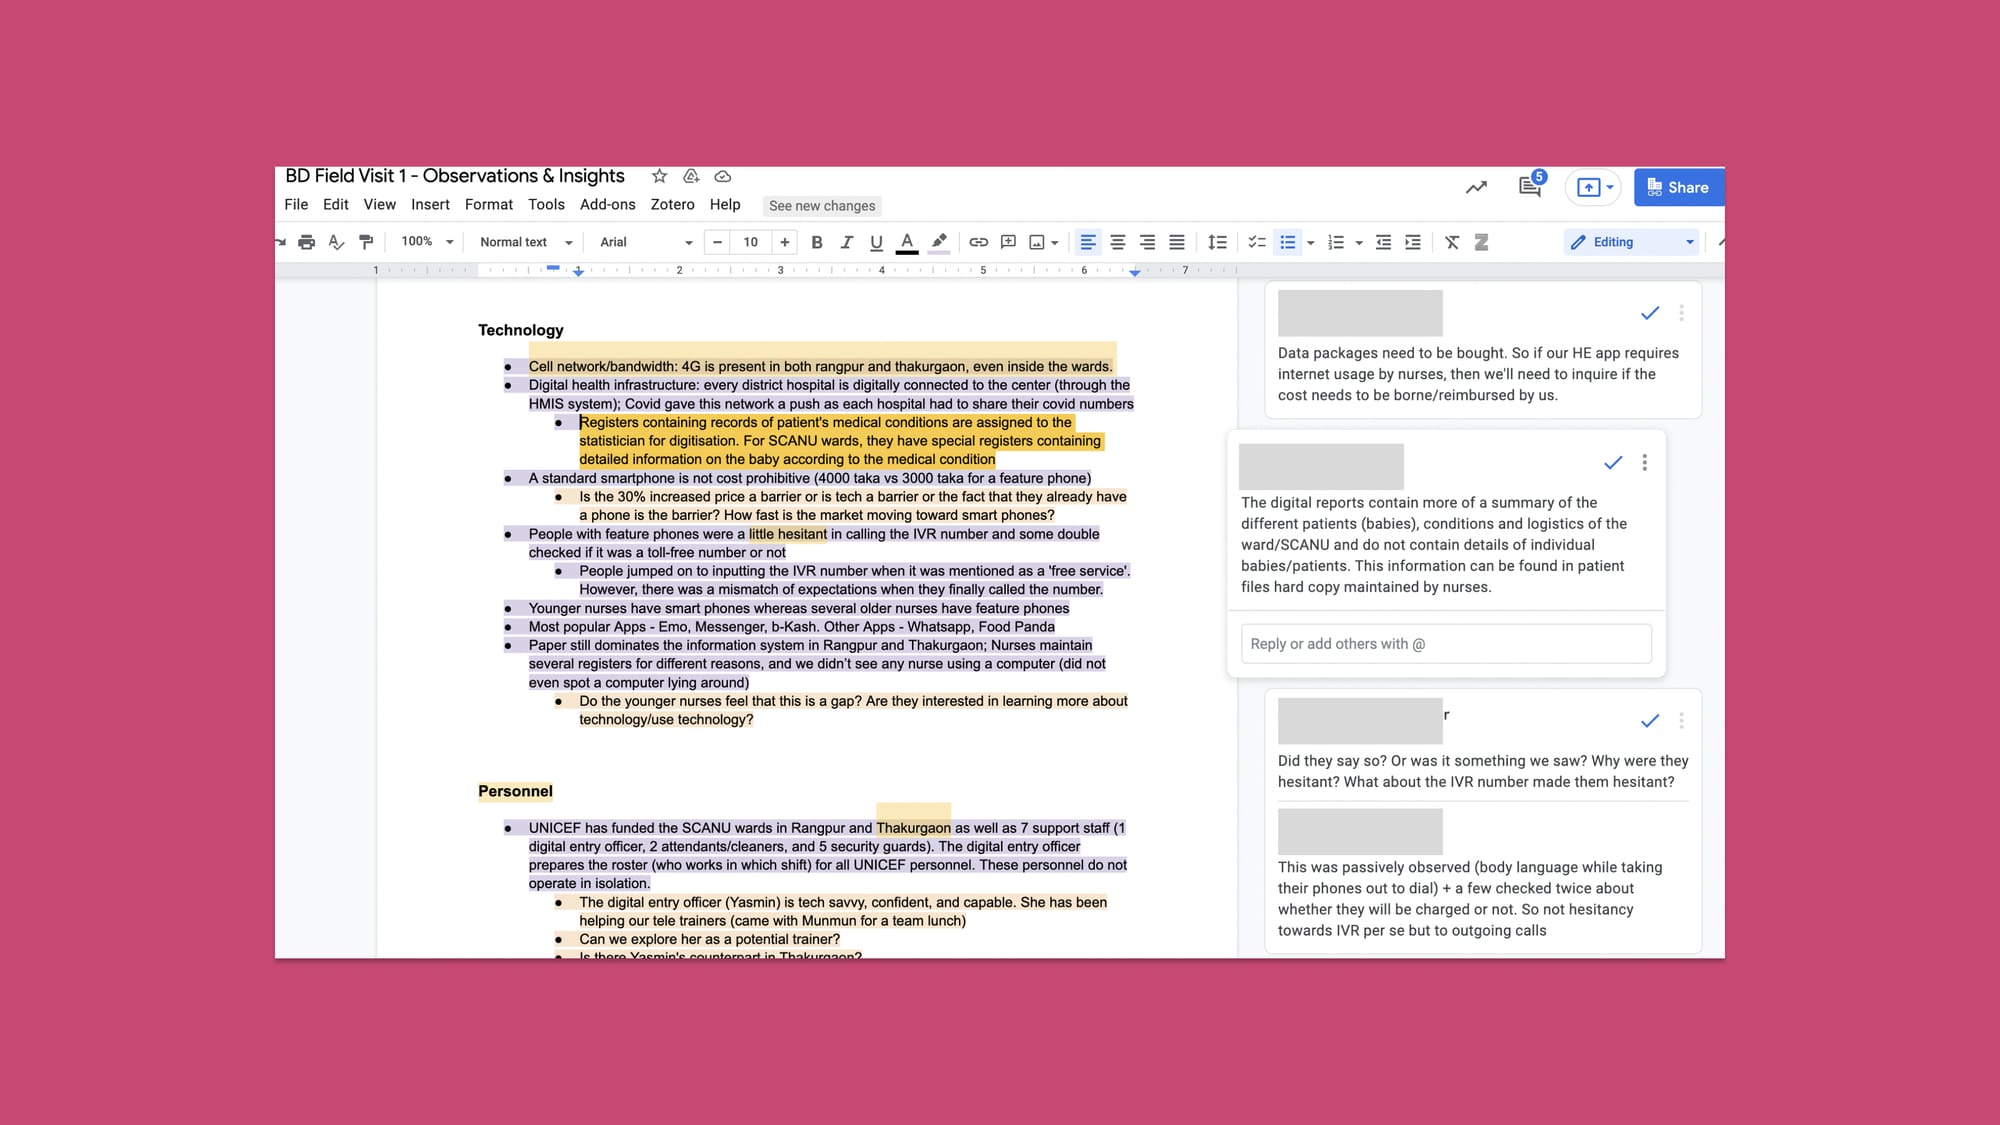Viewport: 2000px width, 1125px height.
Task: Open line spacing options
Action: (x=1217, y=242)
